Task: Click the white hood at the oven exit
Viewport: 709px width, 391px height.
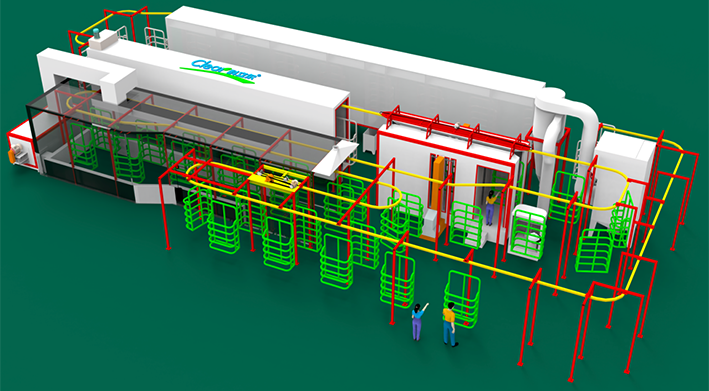Action: pos(335,160)
